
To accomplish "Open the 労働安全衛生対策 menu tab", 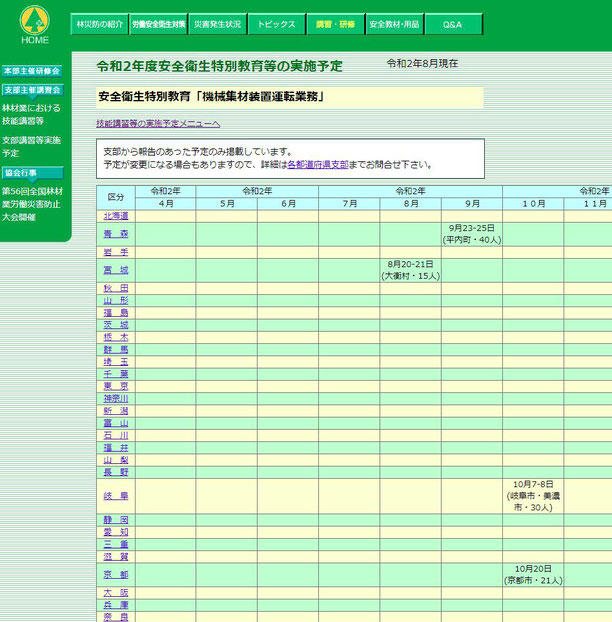I will tap(159, 24).
